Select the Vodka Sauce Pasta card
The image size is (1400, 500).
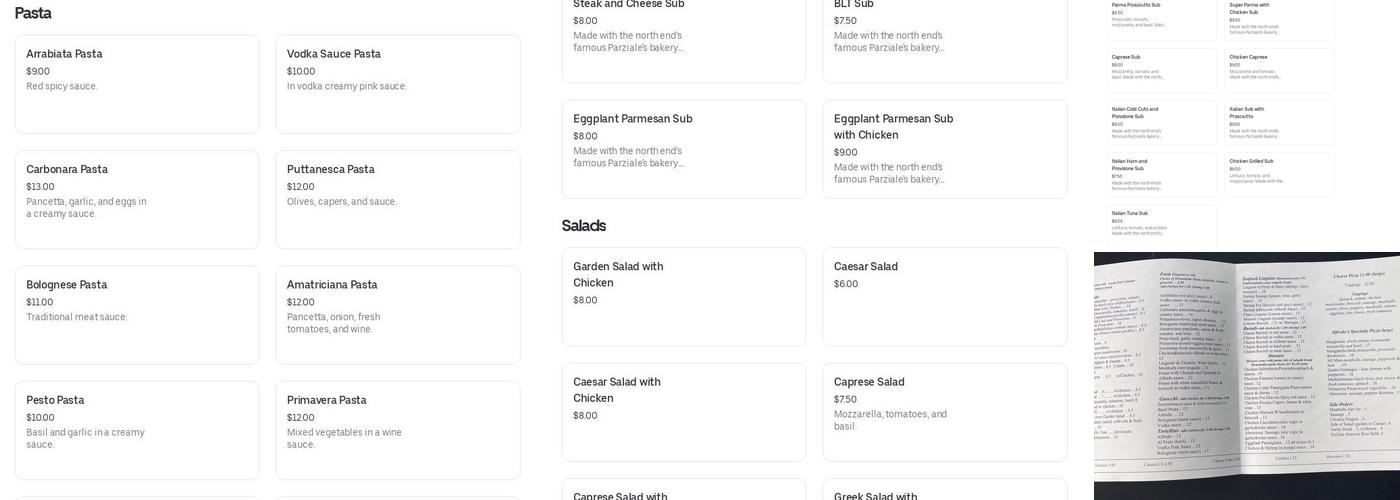[397, 84]
